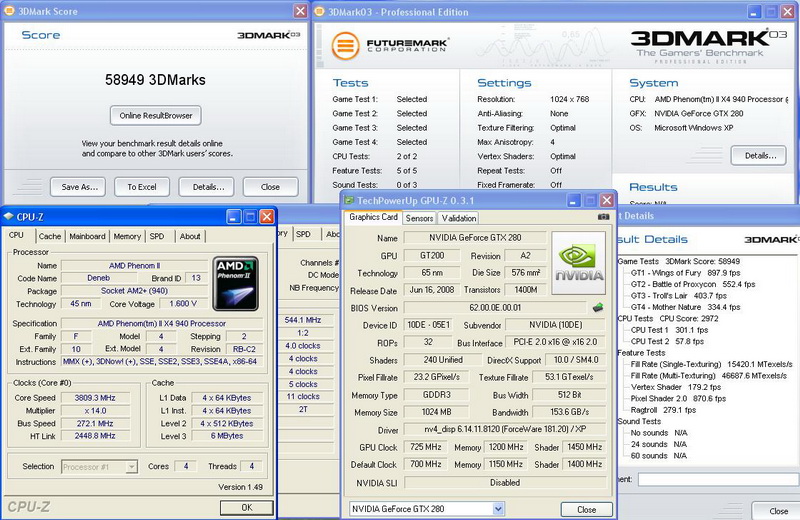Close the 3DMark Score window with X
The height and width of the screenshot is (520, 800).
[301, 11]
